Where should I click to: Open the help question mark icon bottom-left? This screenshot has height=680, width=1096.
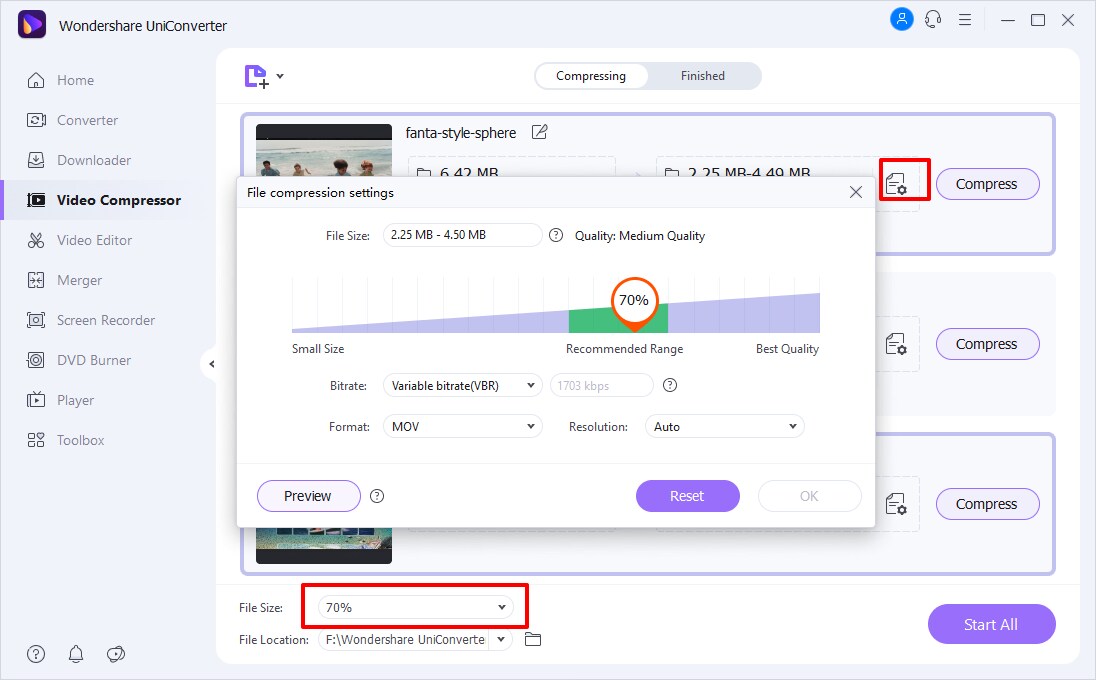pos(36,654)
